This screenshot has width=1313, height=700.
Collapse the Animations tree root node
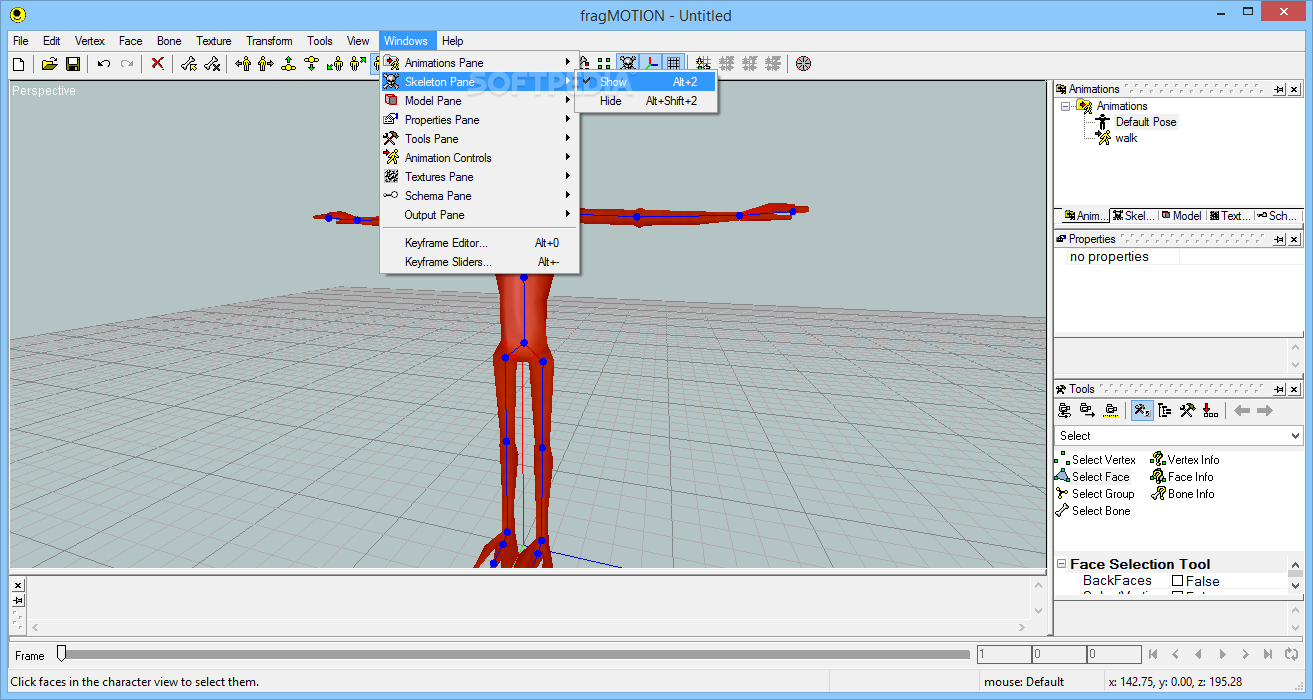pyautogui.click(x=1066, y=106)
